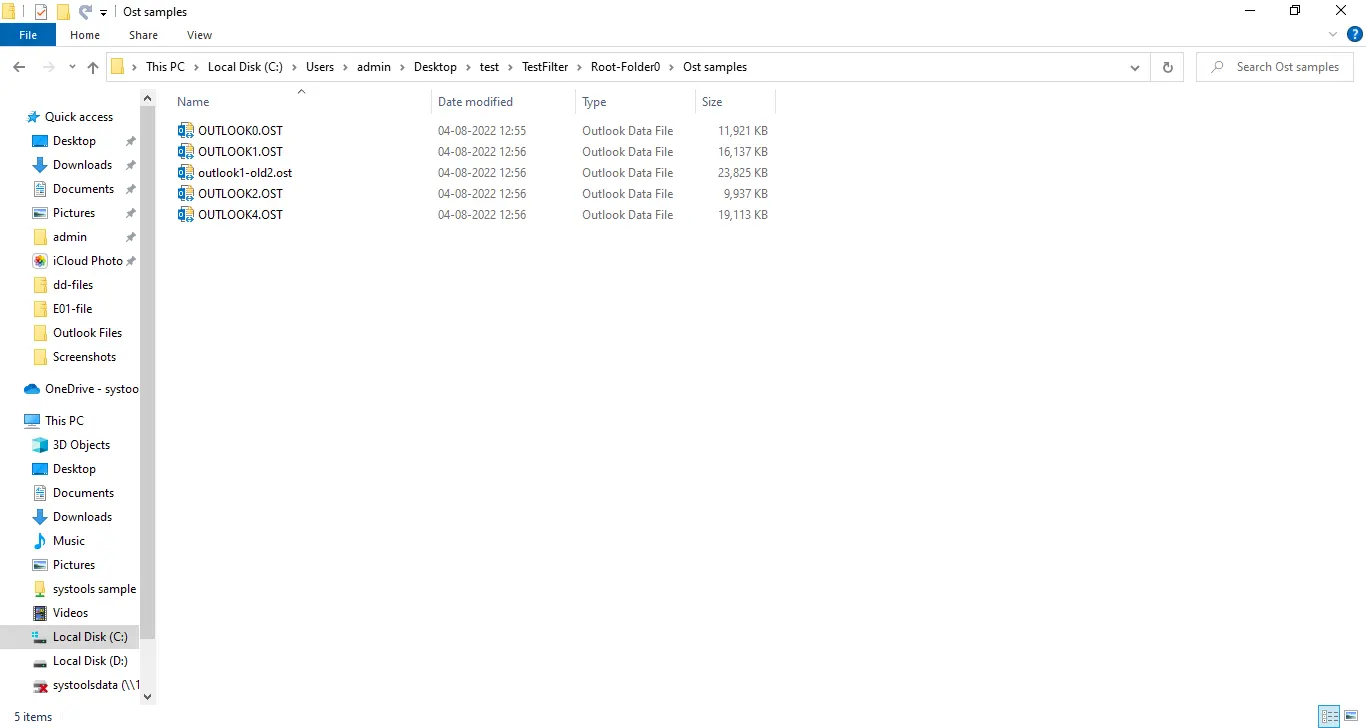Switch to Large icons view using status bar icon
1366x728 pixels.
pos(1351,716)
